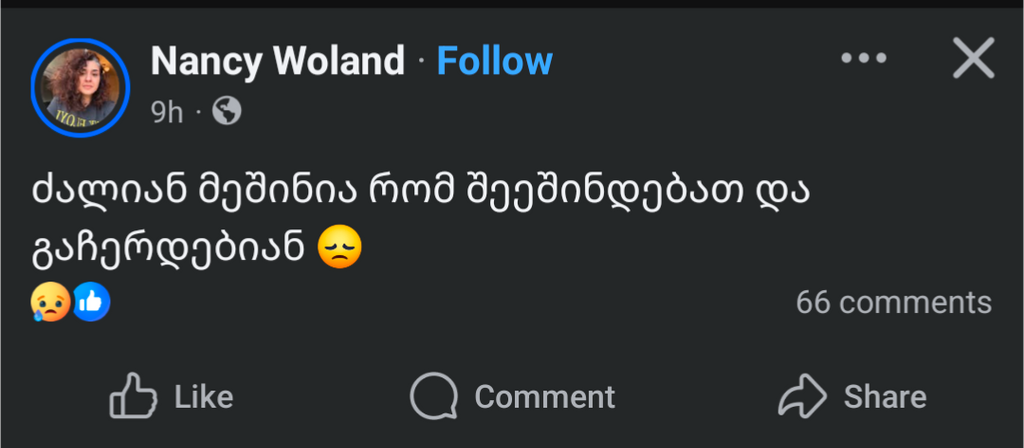Screen dimensions: 1024x448
Task: Follow Nancy Woland
Action: (x=495, y=62)
